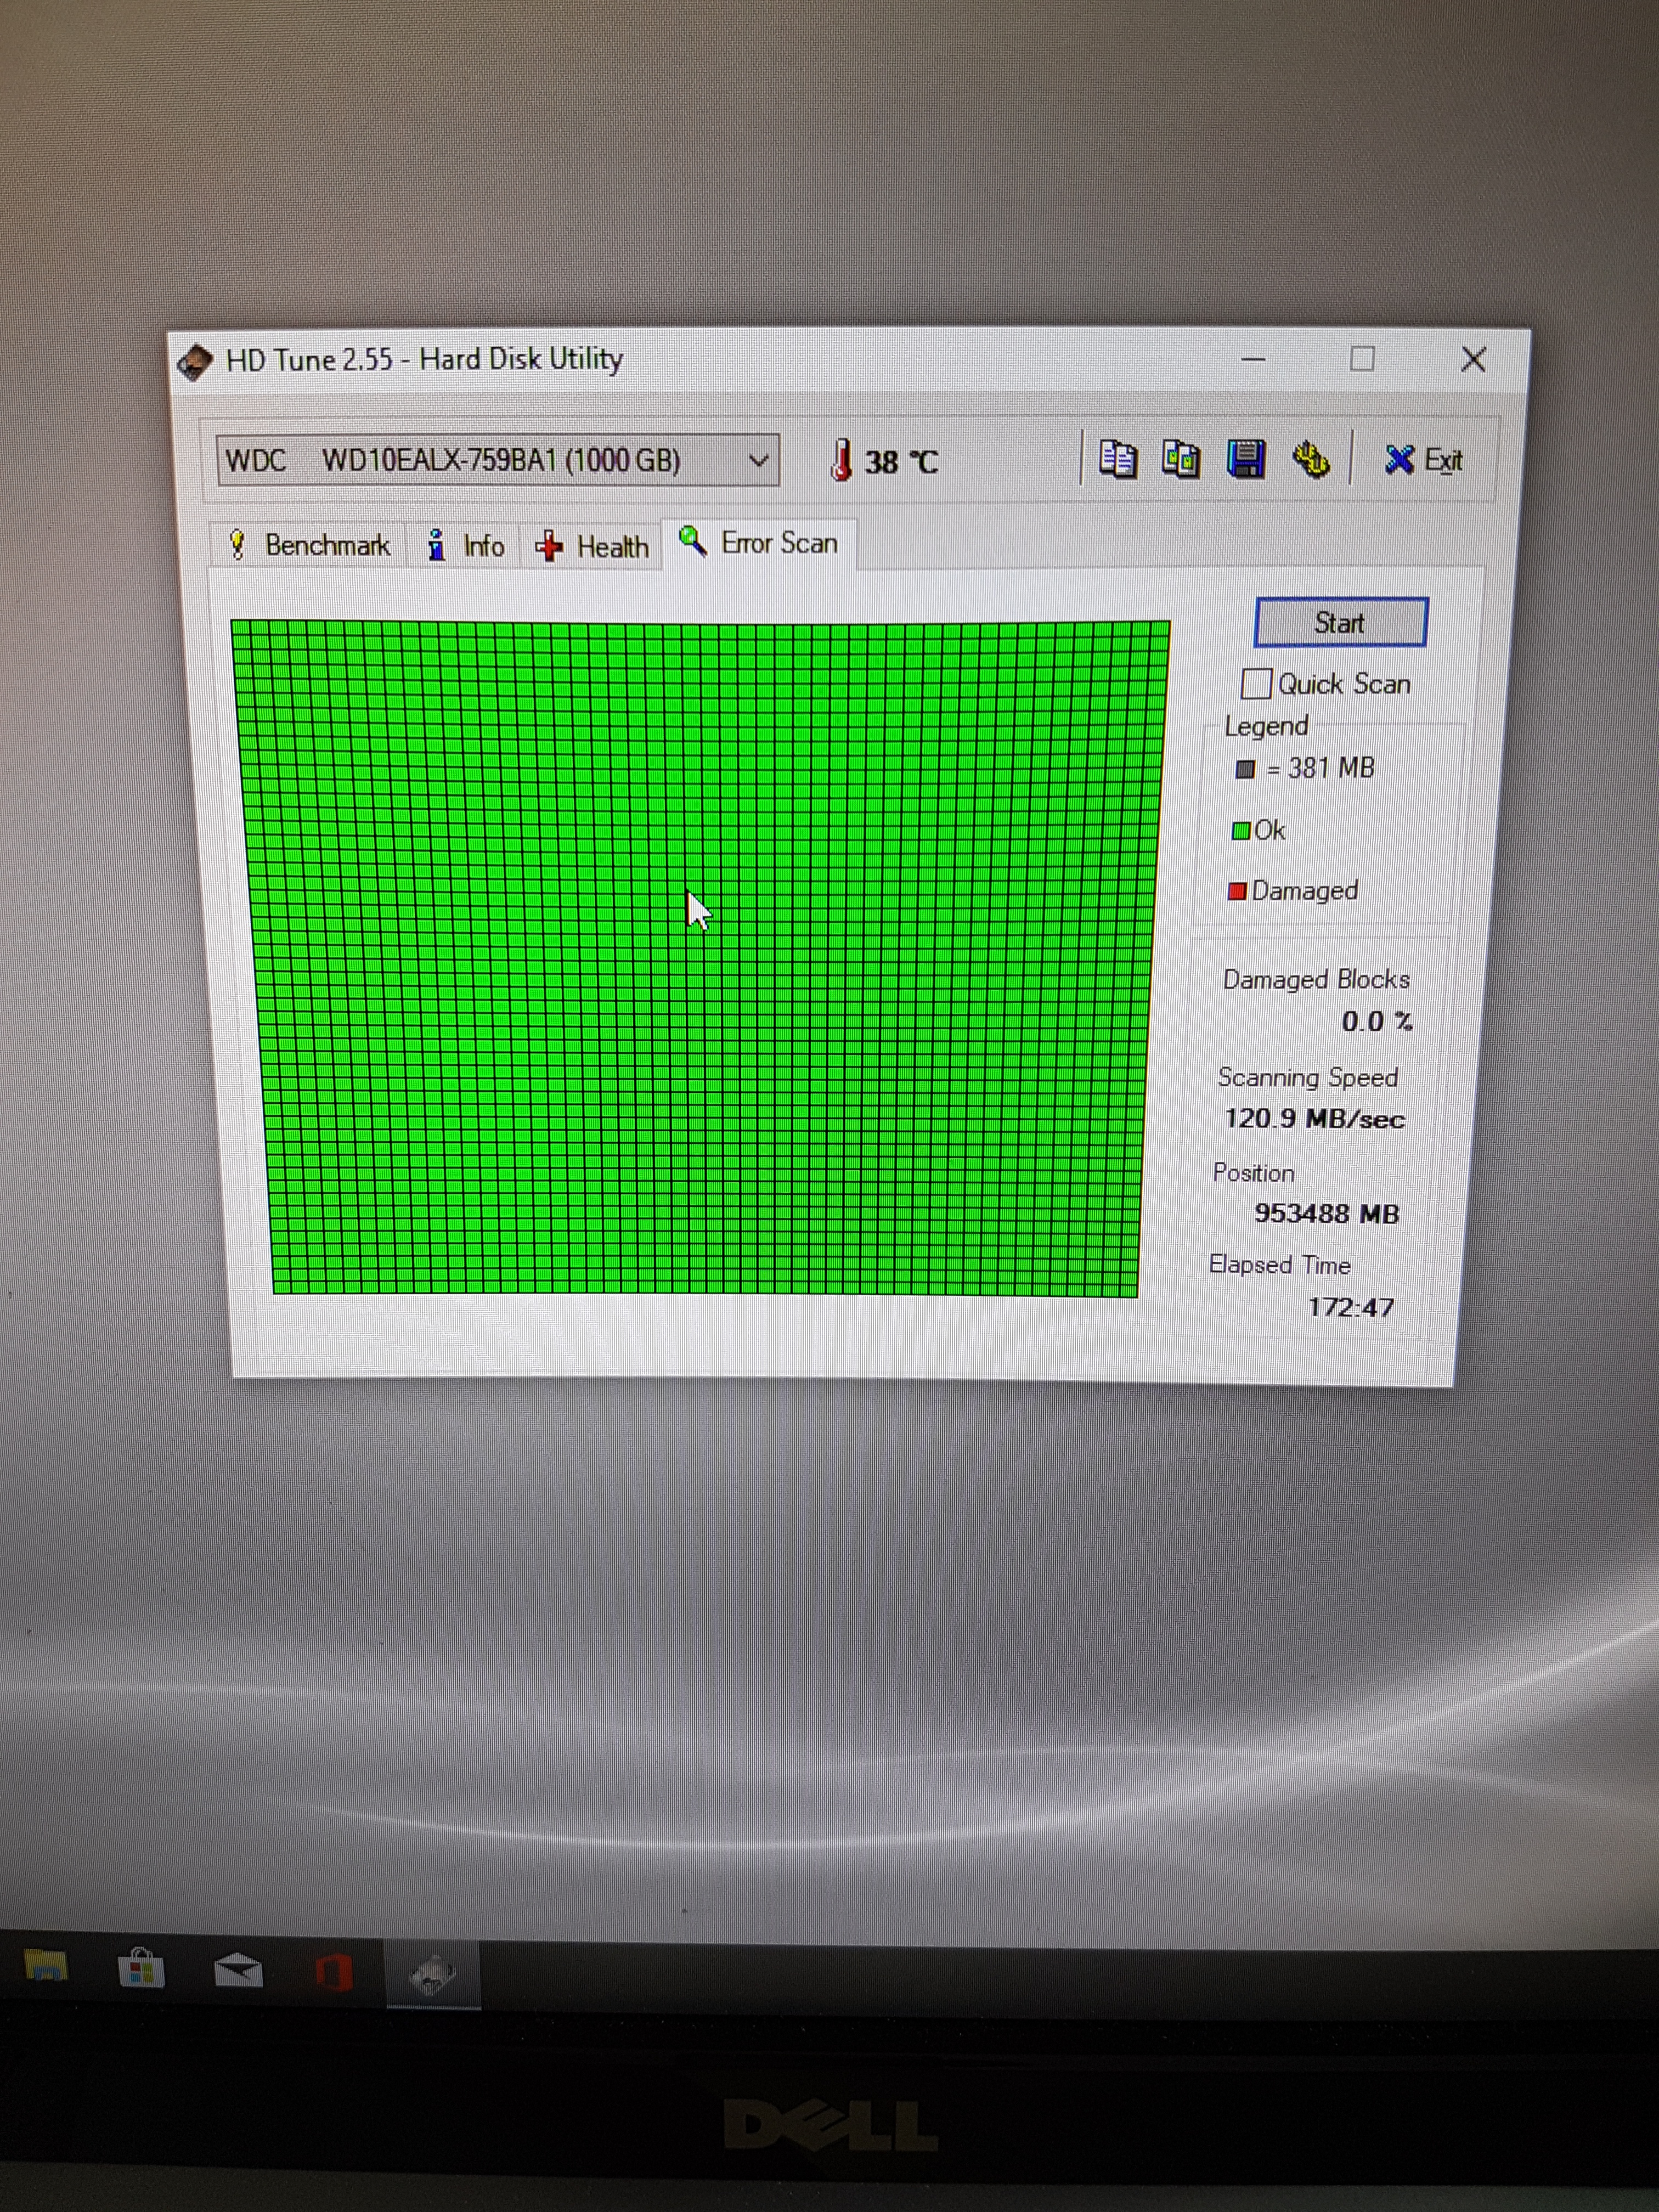The height and width of the screenshot is (2212, 1659).
Task: Click the red Damaged legend swatch
Action: tap(1237, 891)
